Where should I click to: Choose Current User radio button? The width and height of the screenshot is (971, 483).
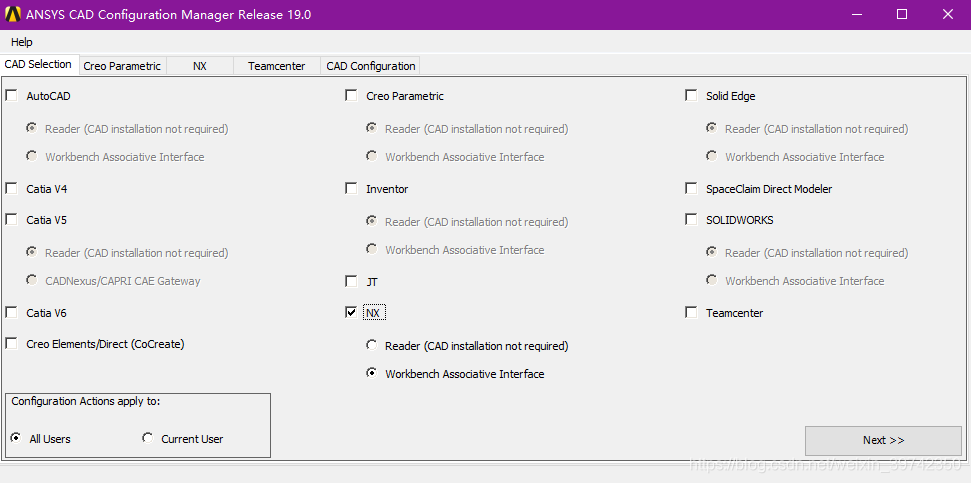(x=147, y=438)
